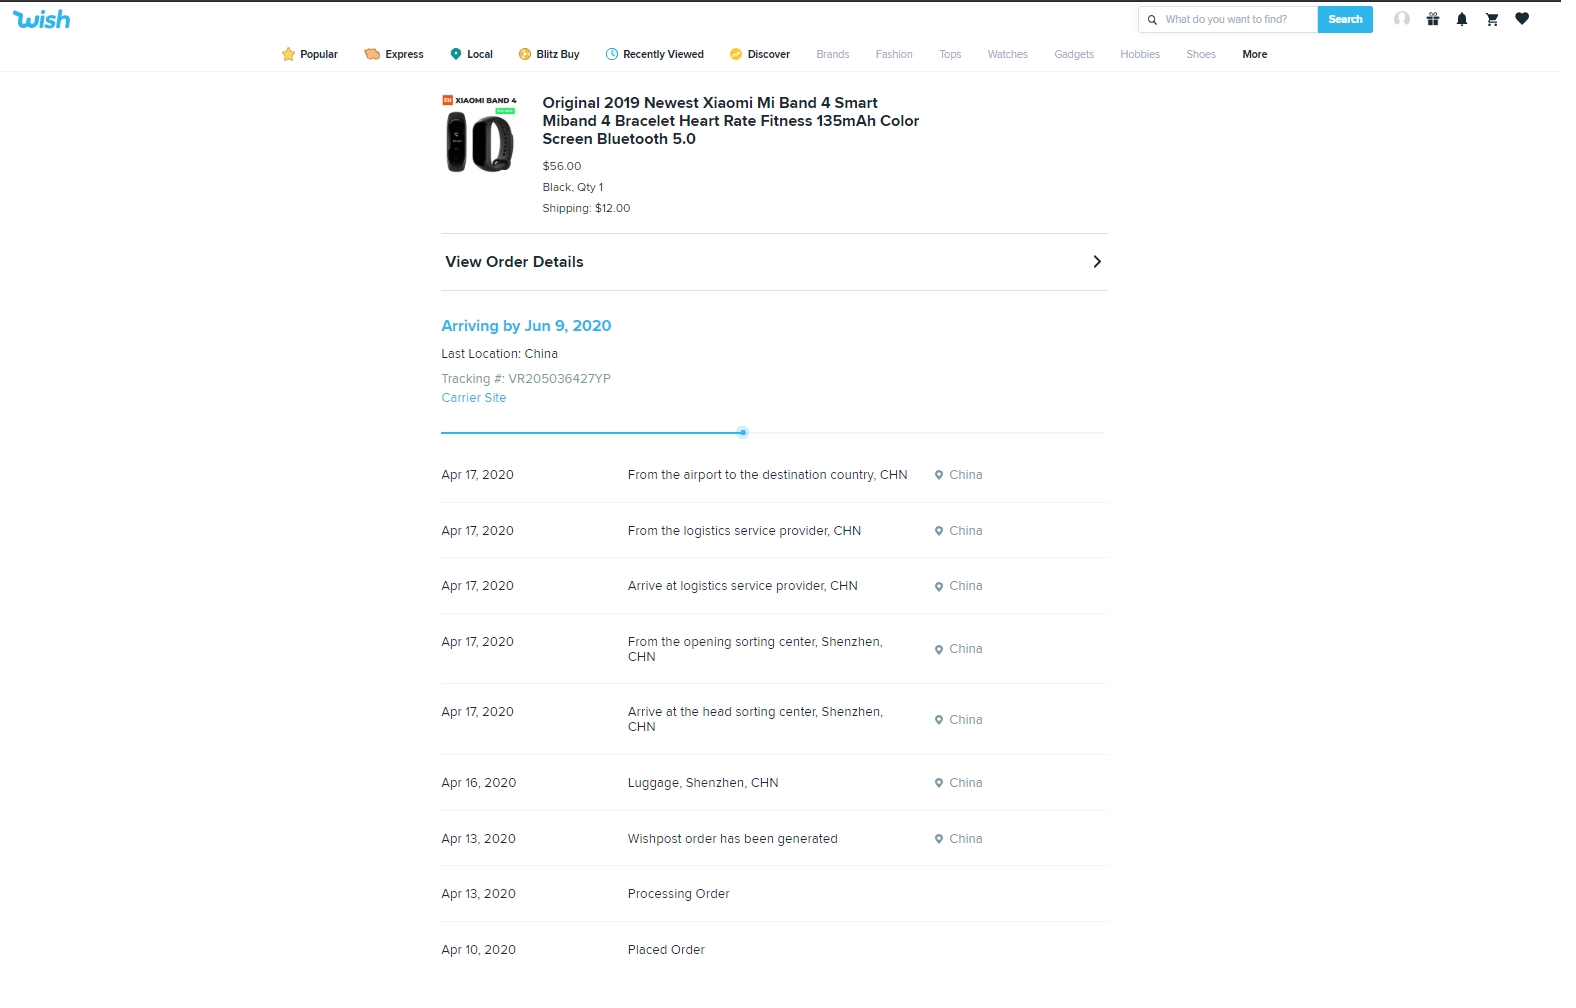Click the Express truck icon

(372, 54)
